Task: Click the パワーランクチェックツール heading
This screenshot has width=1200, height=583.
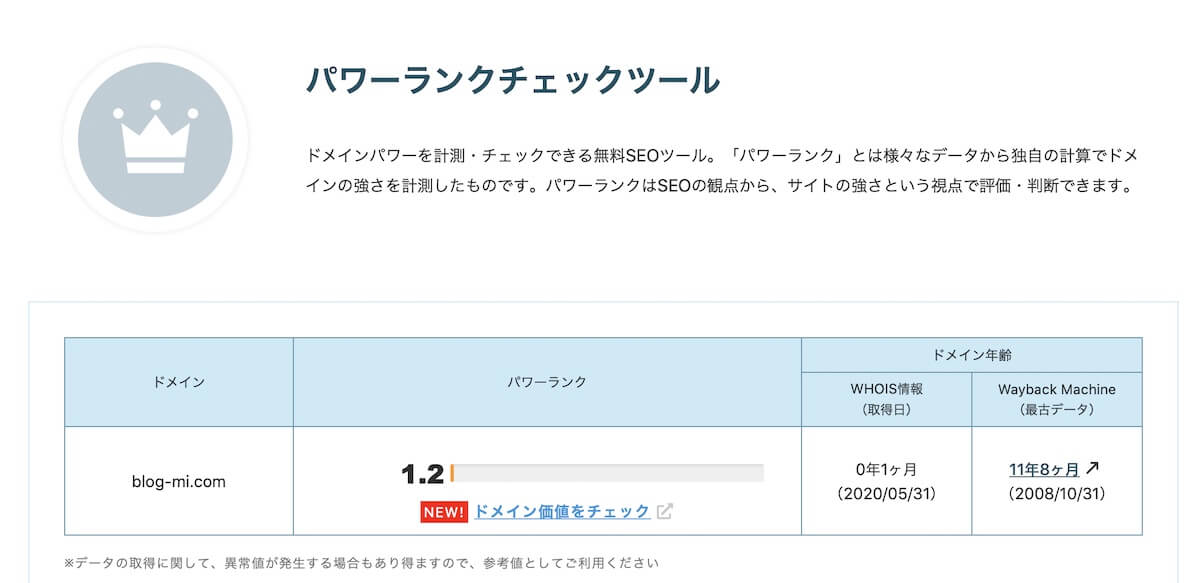Action: point(513,79)
